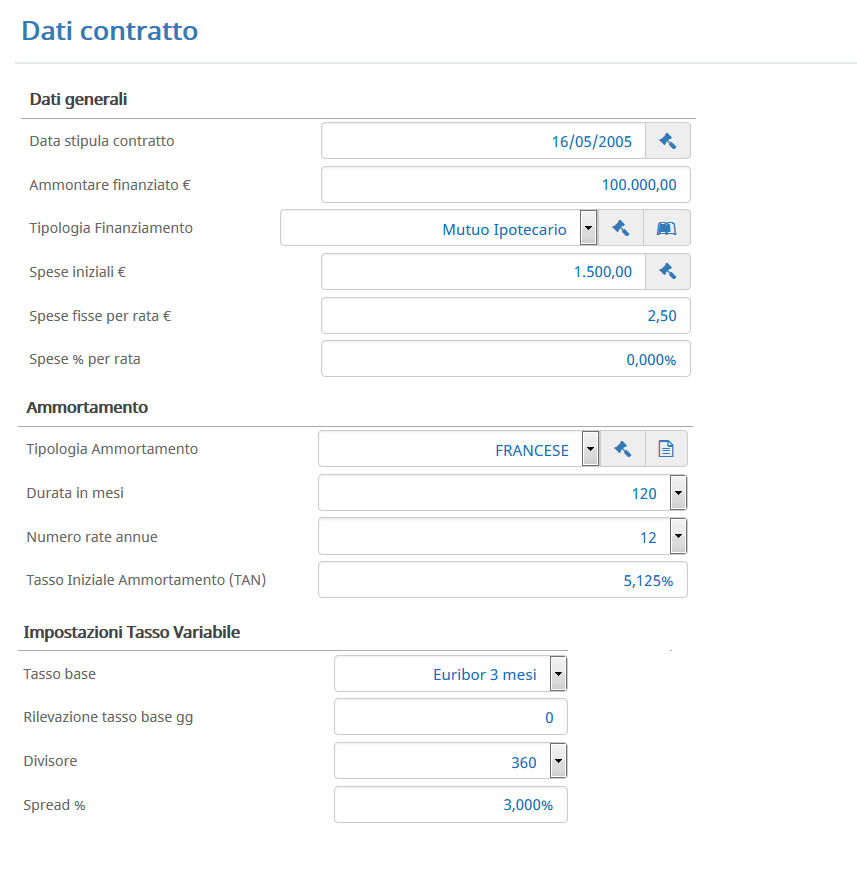Image resolution: width=857 pixels, height=872 pixels.
Task: Open the document icon beside Tipologia Ammortamento
Action: (666, 448)
